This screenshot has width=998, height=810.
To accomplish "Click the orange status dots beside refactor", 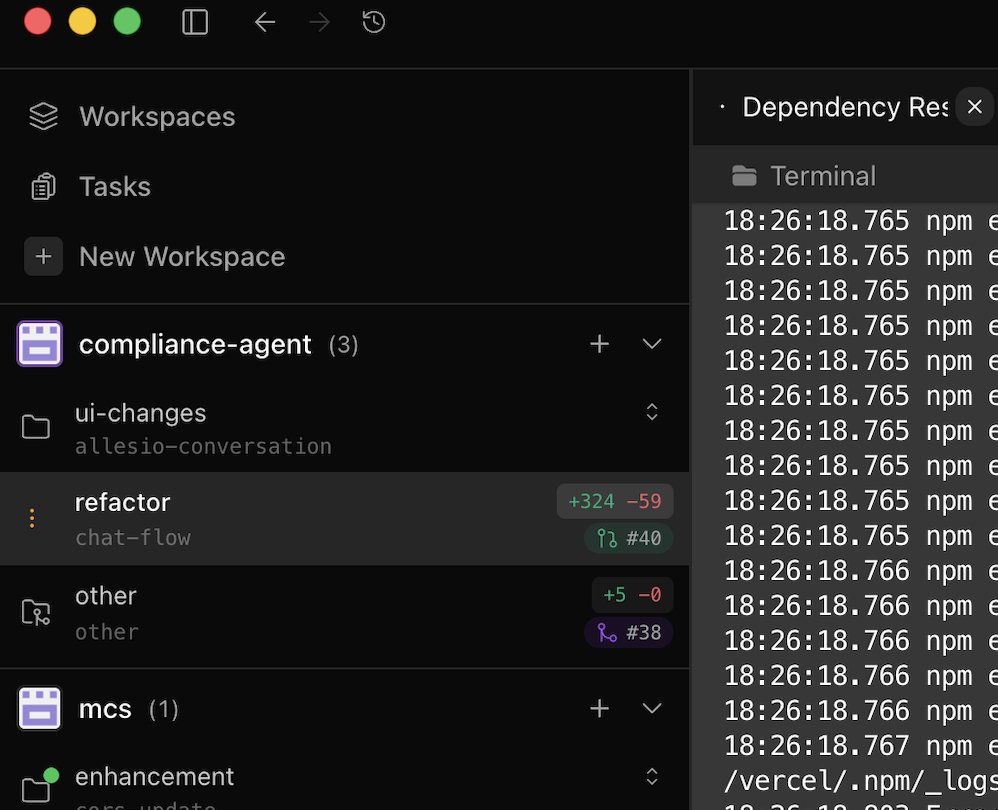I will click(32, 518).
